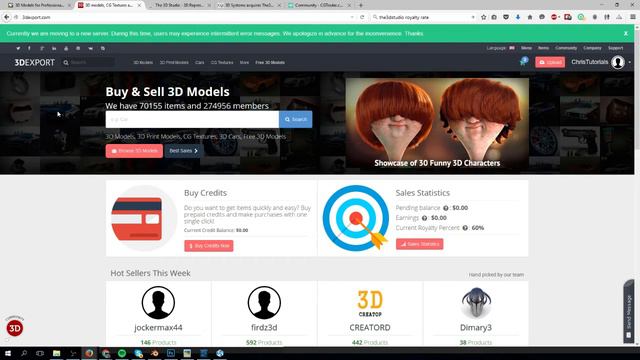Click the ChrisTutorials profile avatar
Screen dimensions: 640x360
618,62
